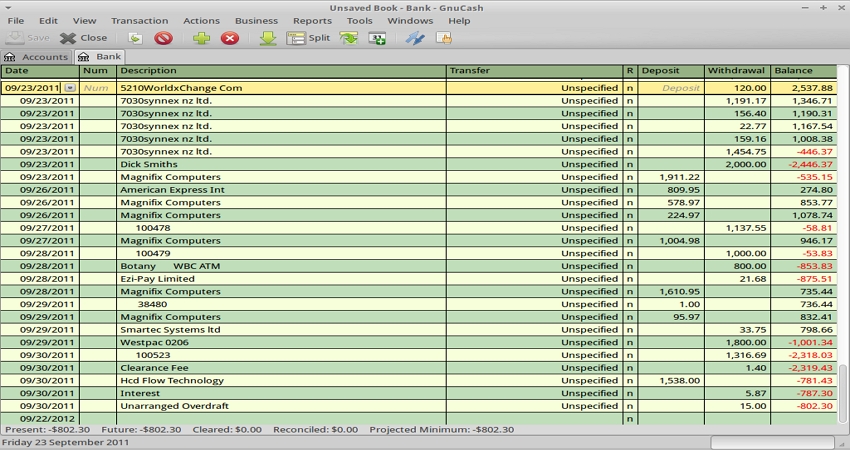Open the window menu arrow in the title bar
Screen dimensions: 850x450
(8, 8)
